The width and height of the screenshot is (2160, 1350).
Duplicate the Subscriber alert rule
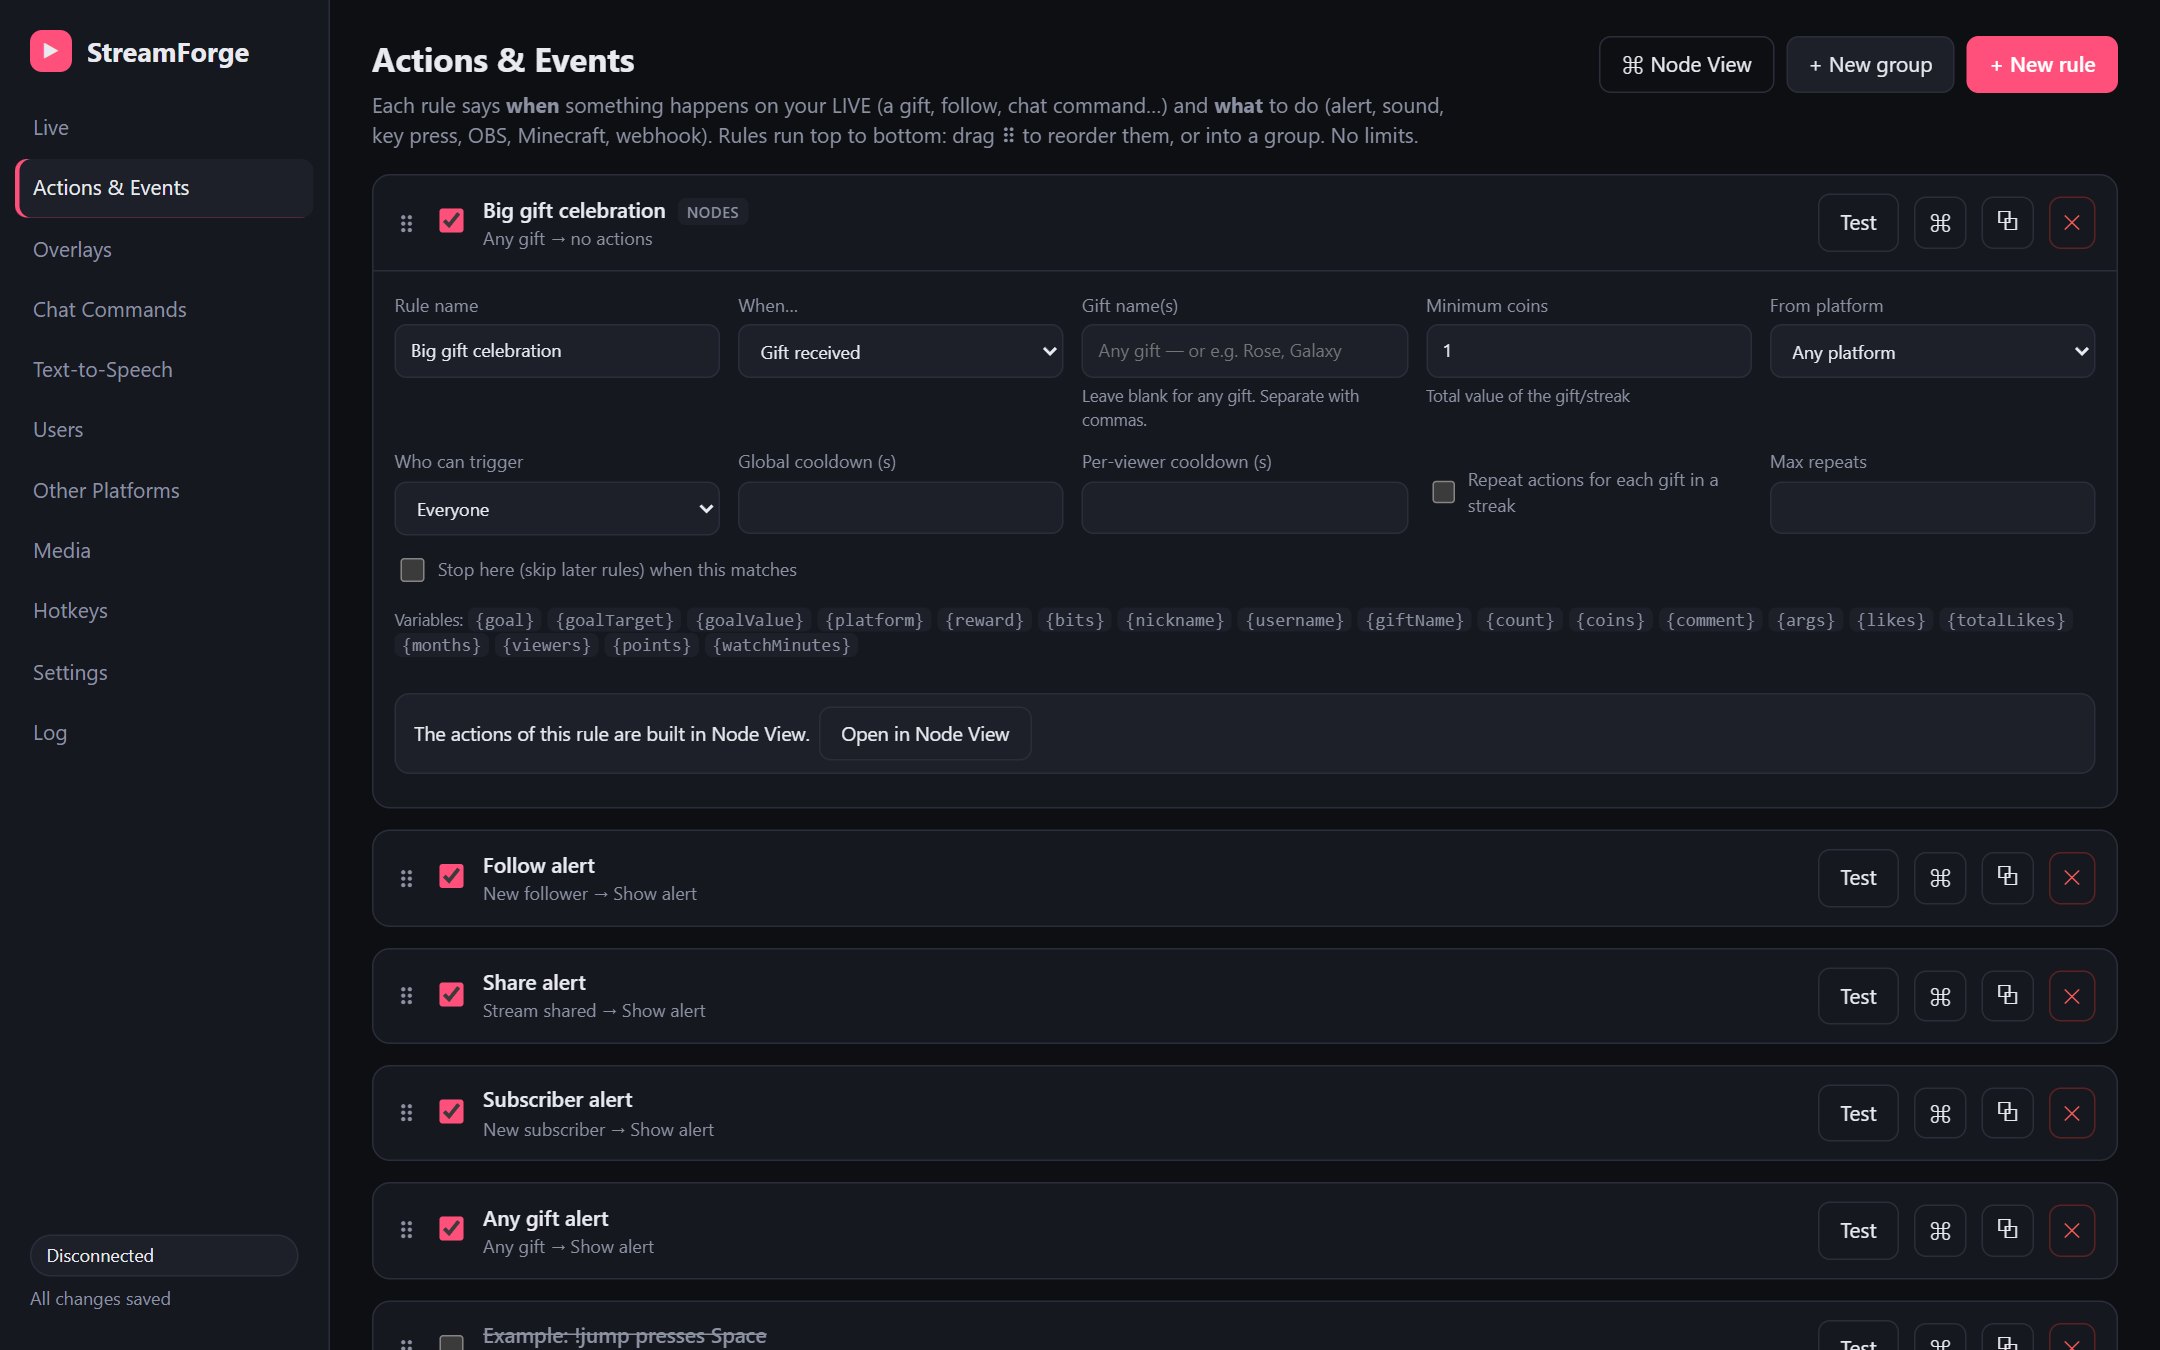pyautogui.click(x=2007, y=1113)
